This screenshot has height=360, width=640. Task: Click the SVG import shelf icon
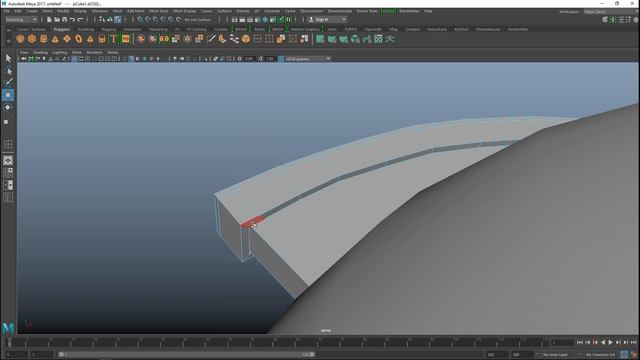pos(125,39)
